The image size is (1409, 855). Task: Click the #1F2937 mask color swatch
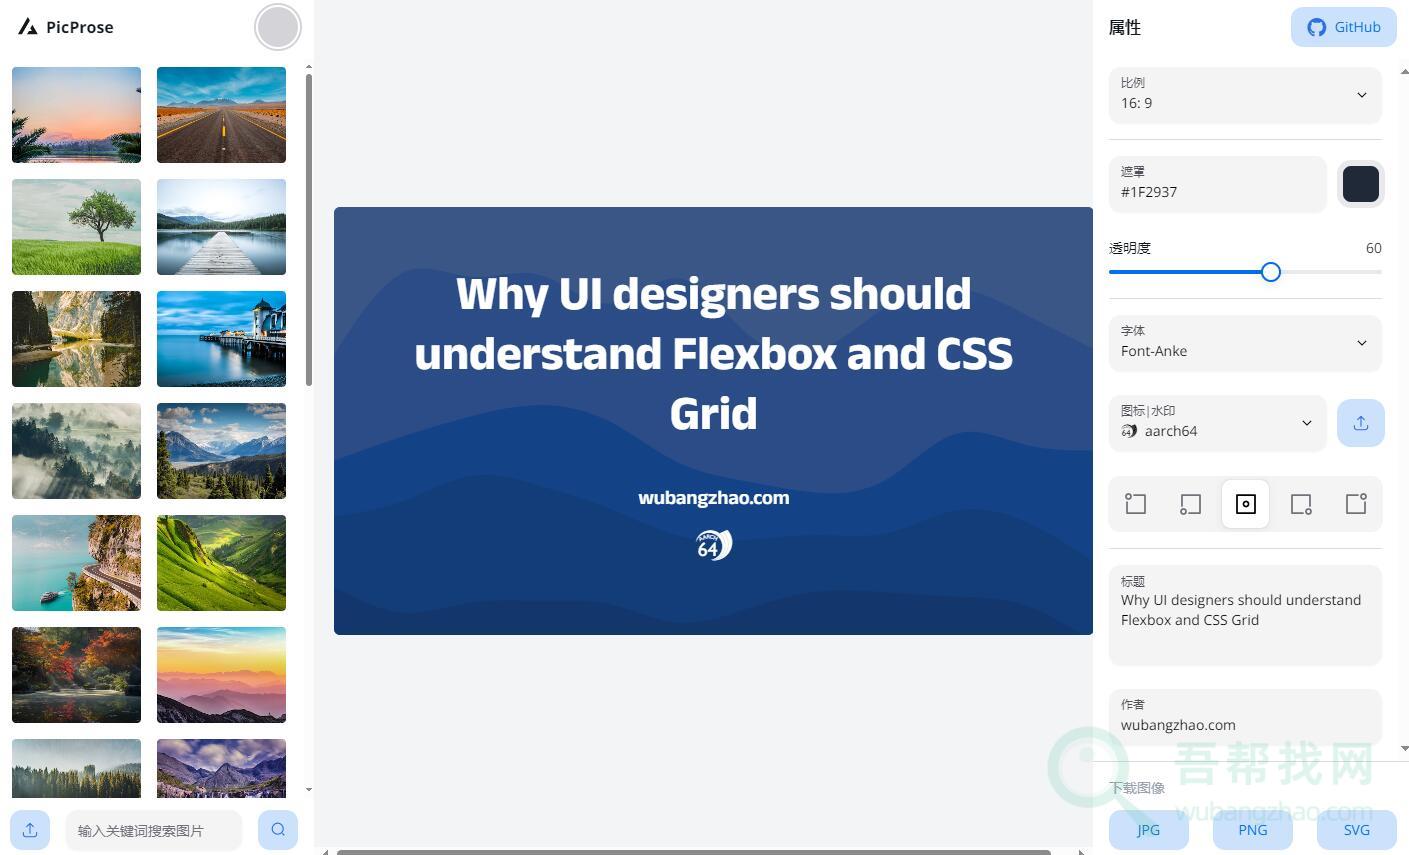click(x=1360, y=184)
